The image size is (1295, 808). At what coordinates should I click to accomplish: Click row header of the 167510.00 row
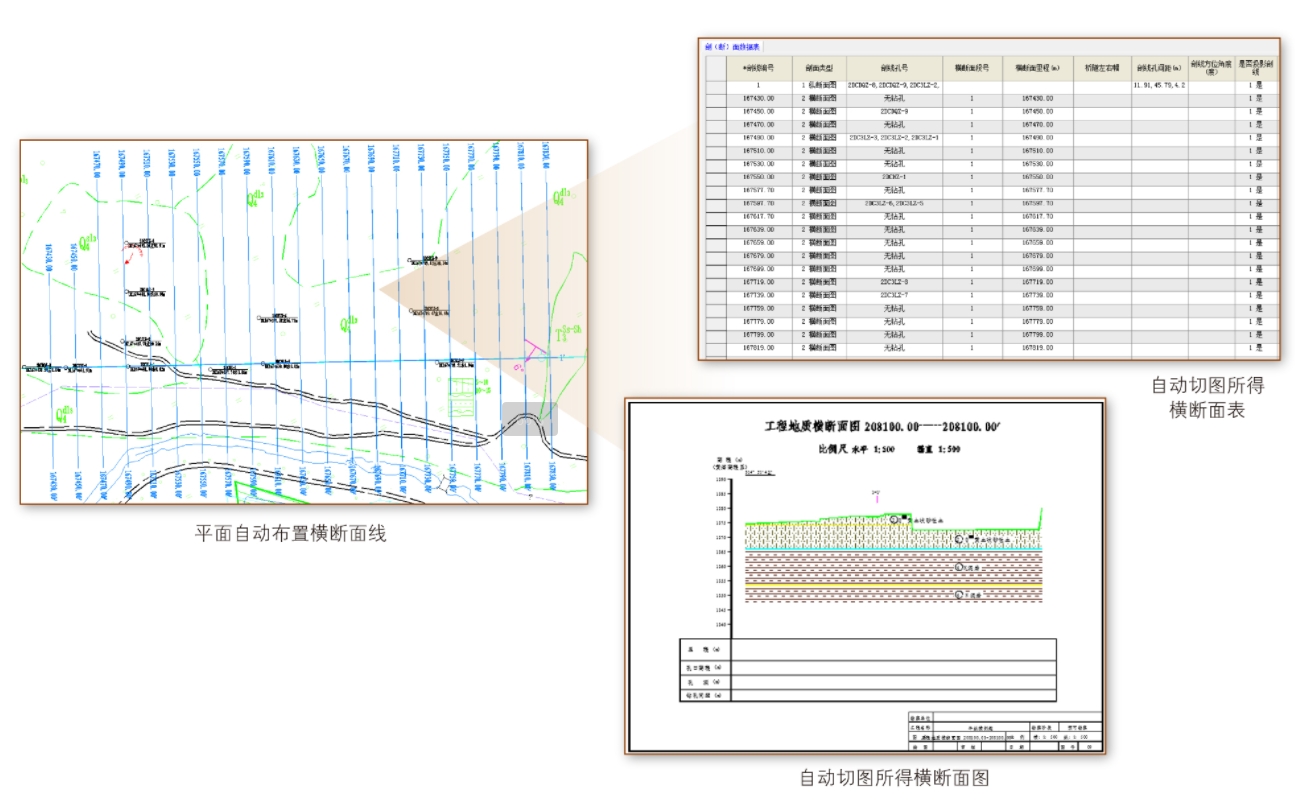click(715, 152)
